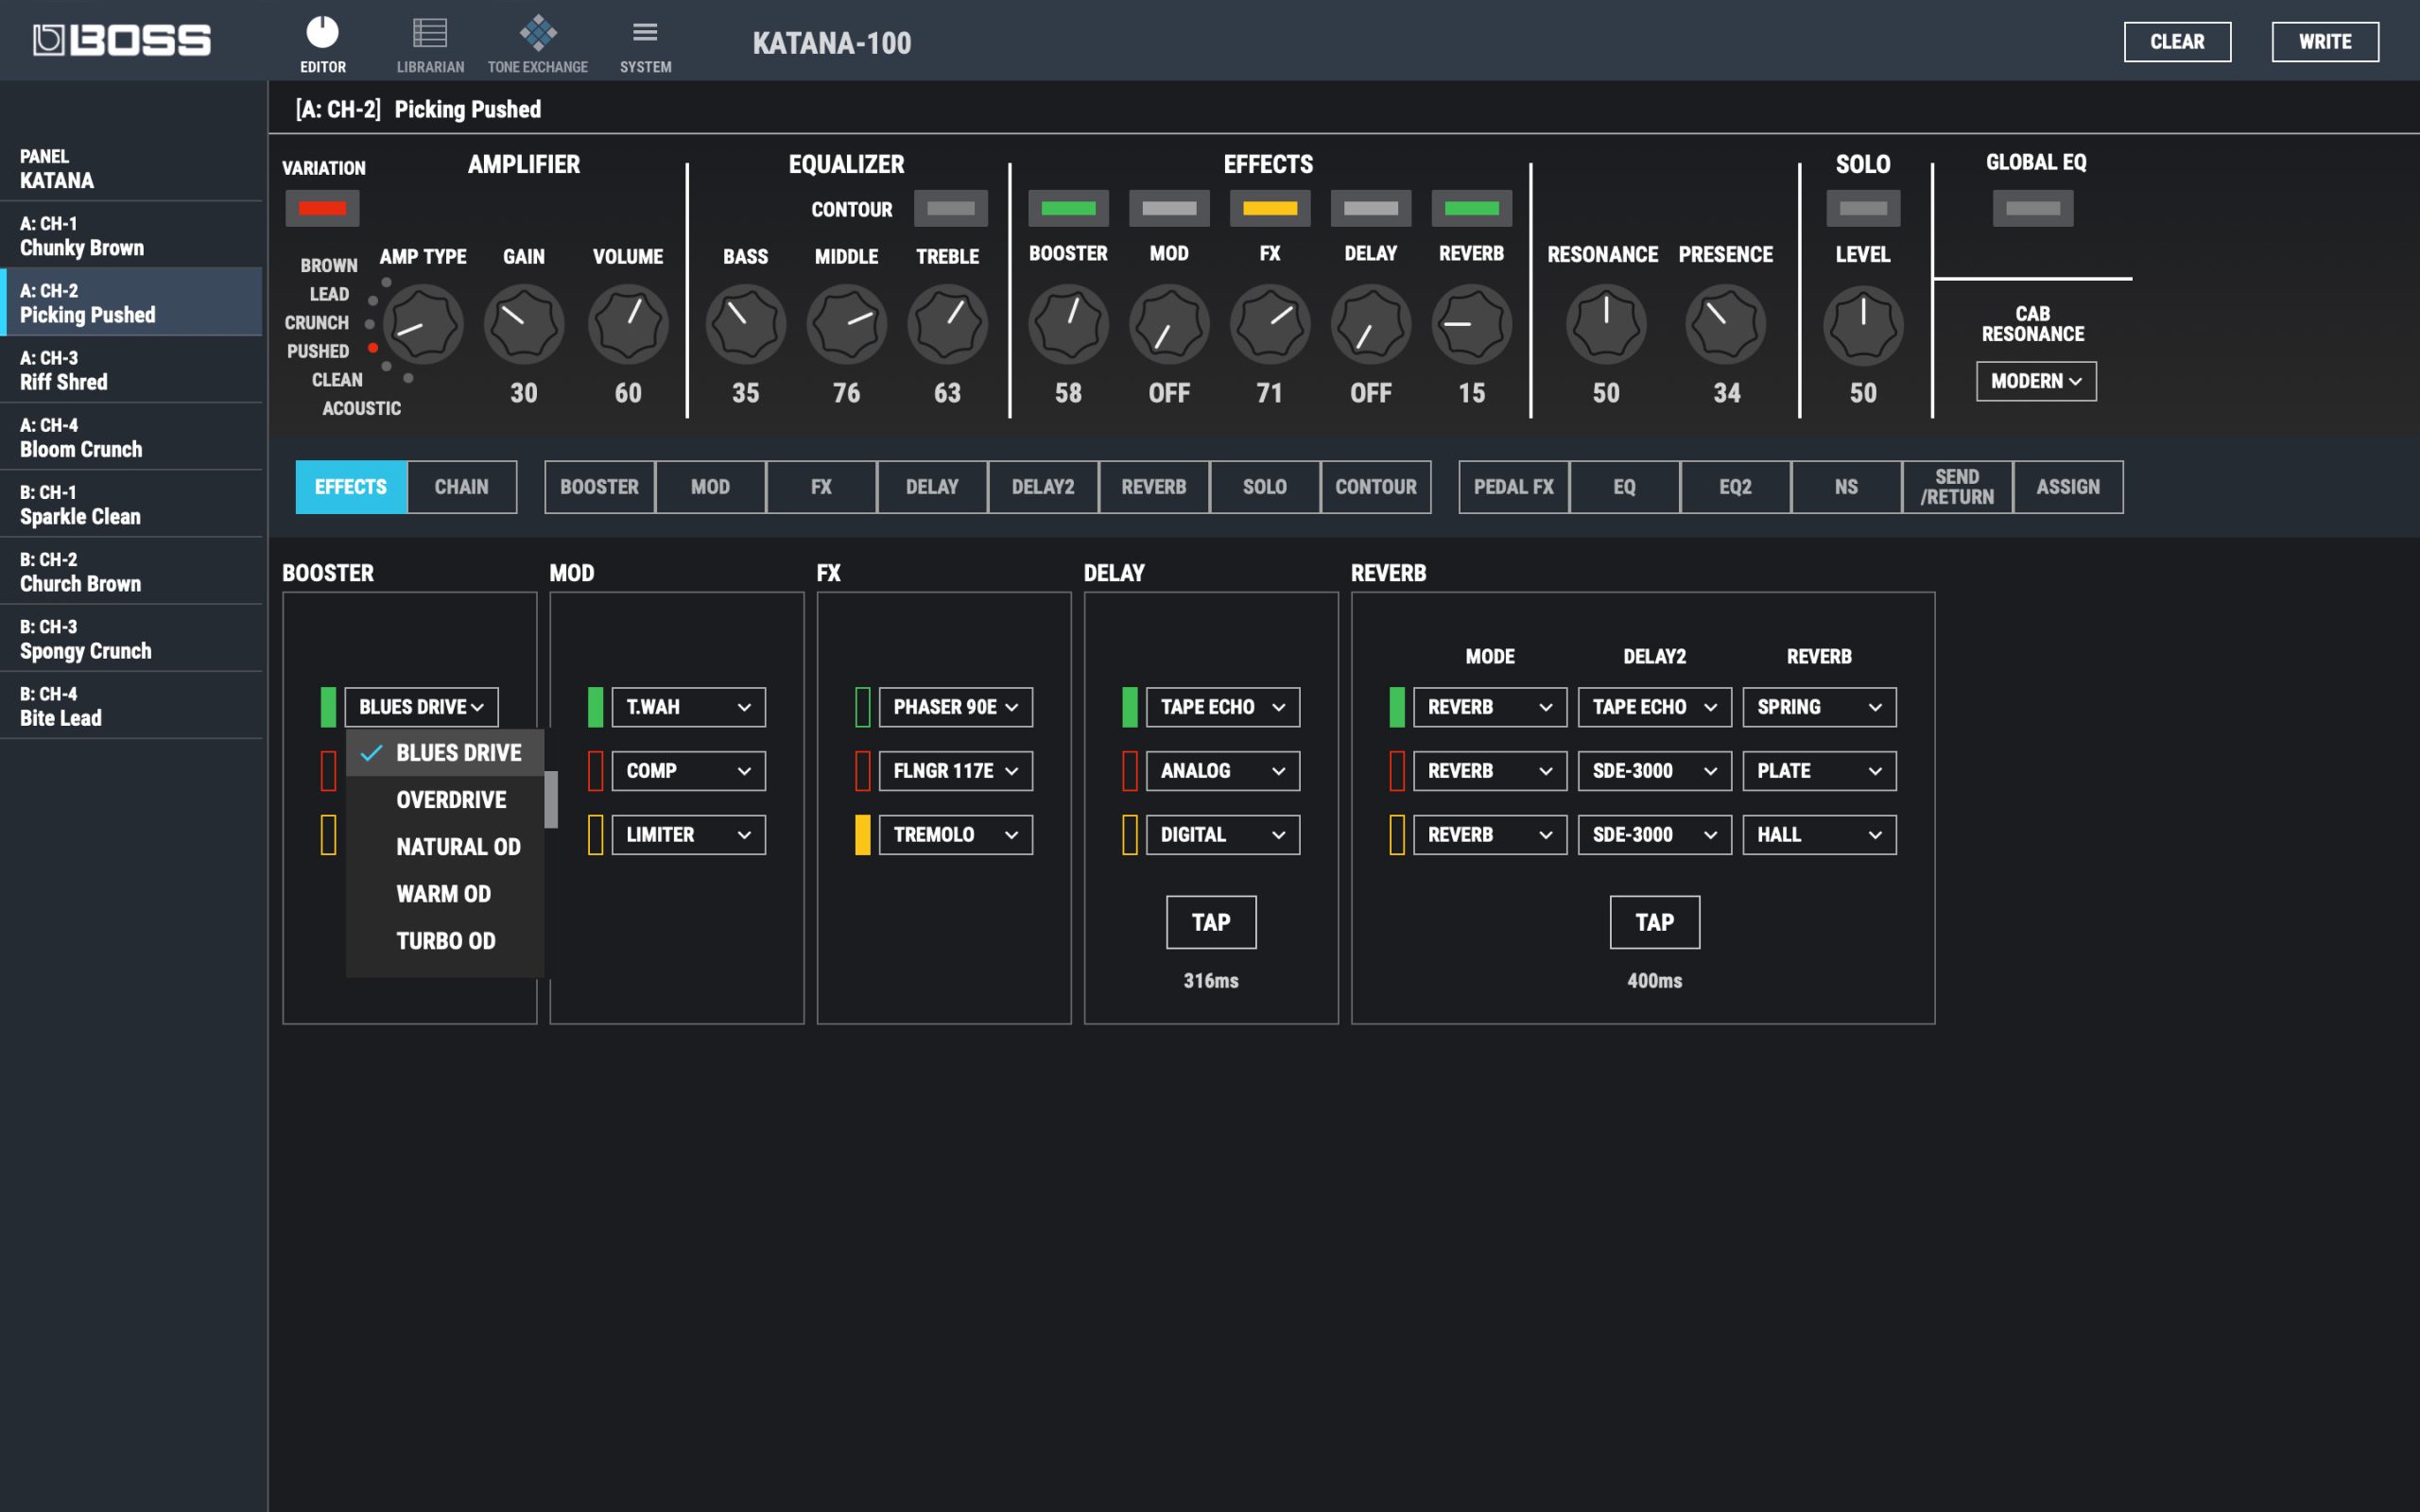This screenshot has height=1512, width=2420.
Task: Open the Cab Resonance MODERN dropdown
Action: tap(2036, 381)
